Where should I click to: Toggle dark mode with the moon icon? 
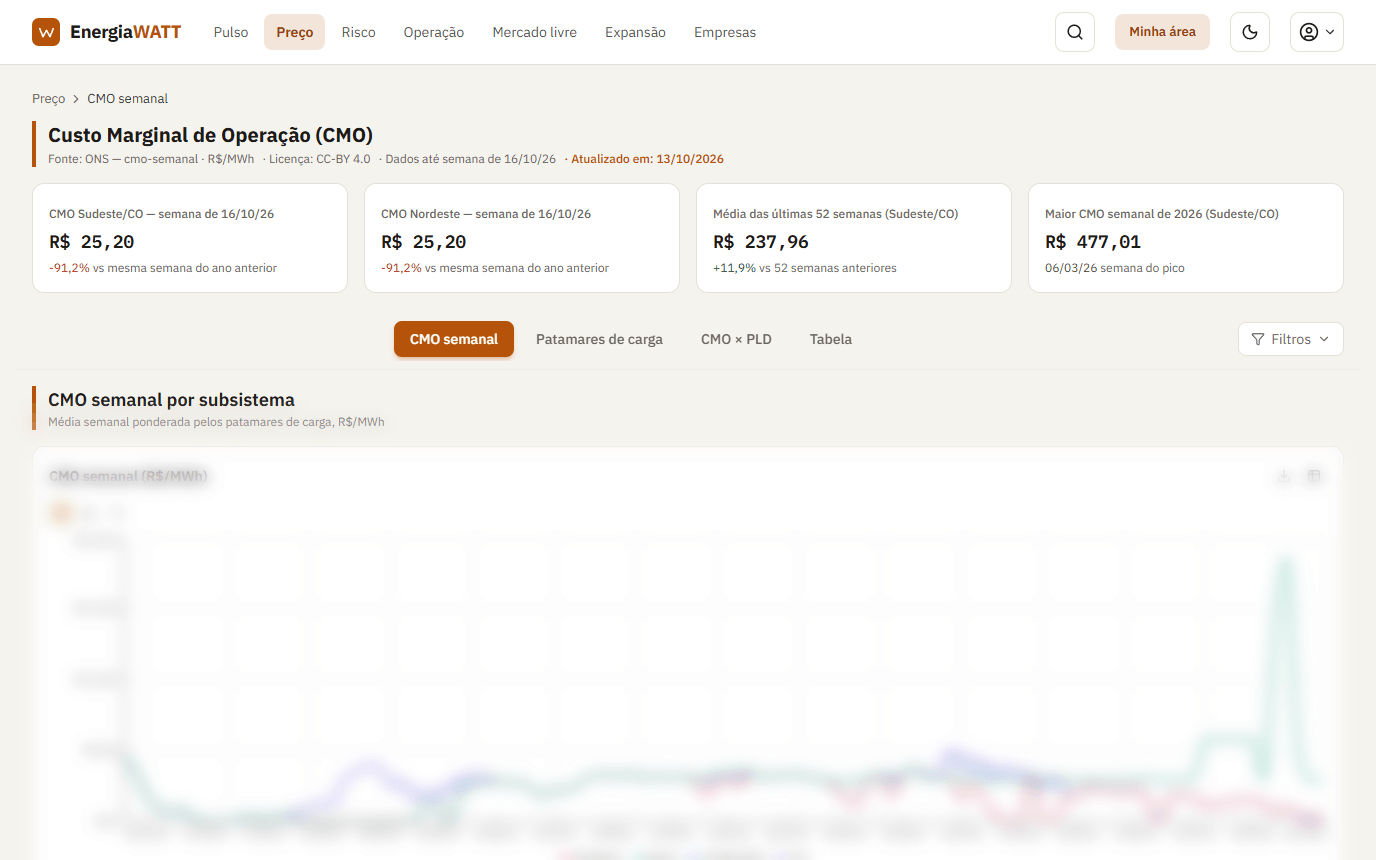1249,32
